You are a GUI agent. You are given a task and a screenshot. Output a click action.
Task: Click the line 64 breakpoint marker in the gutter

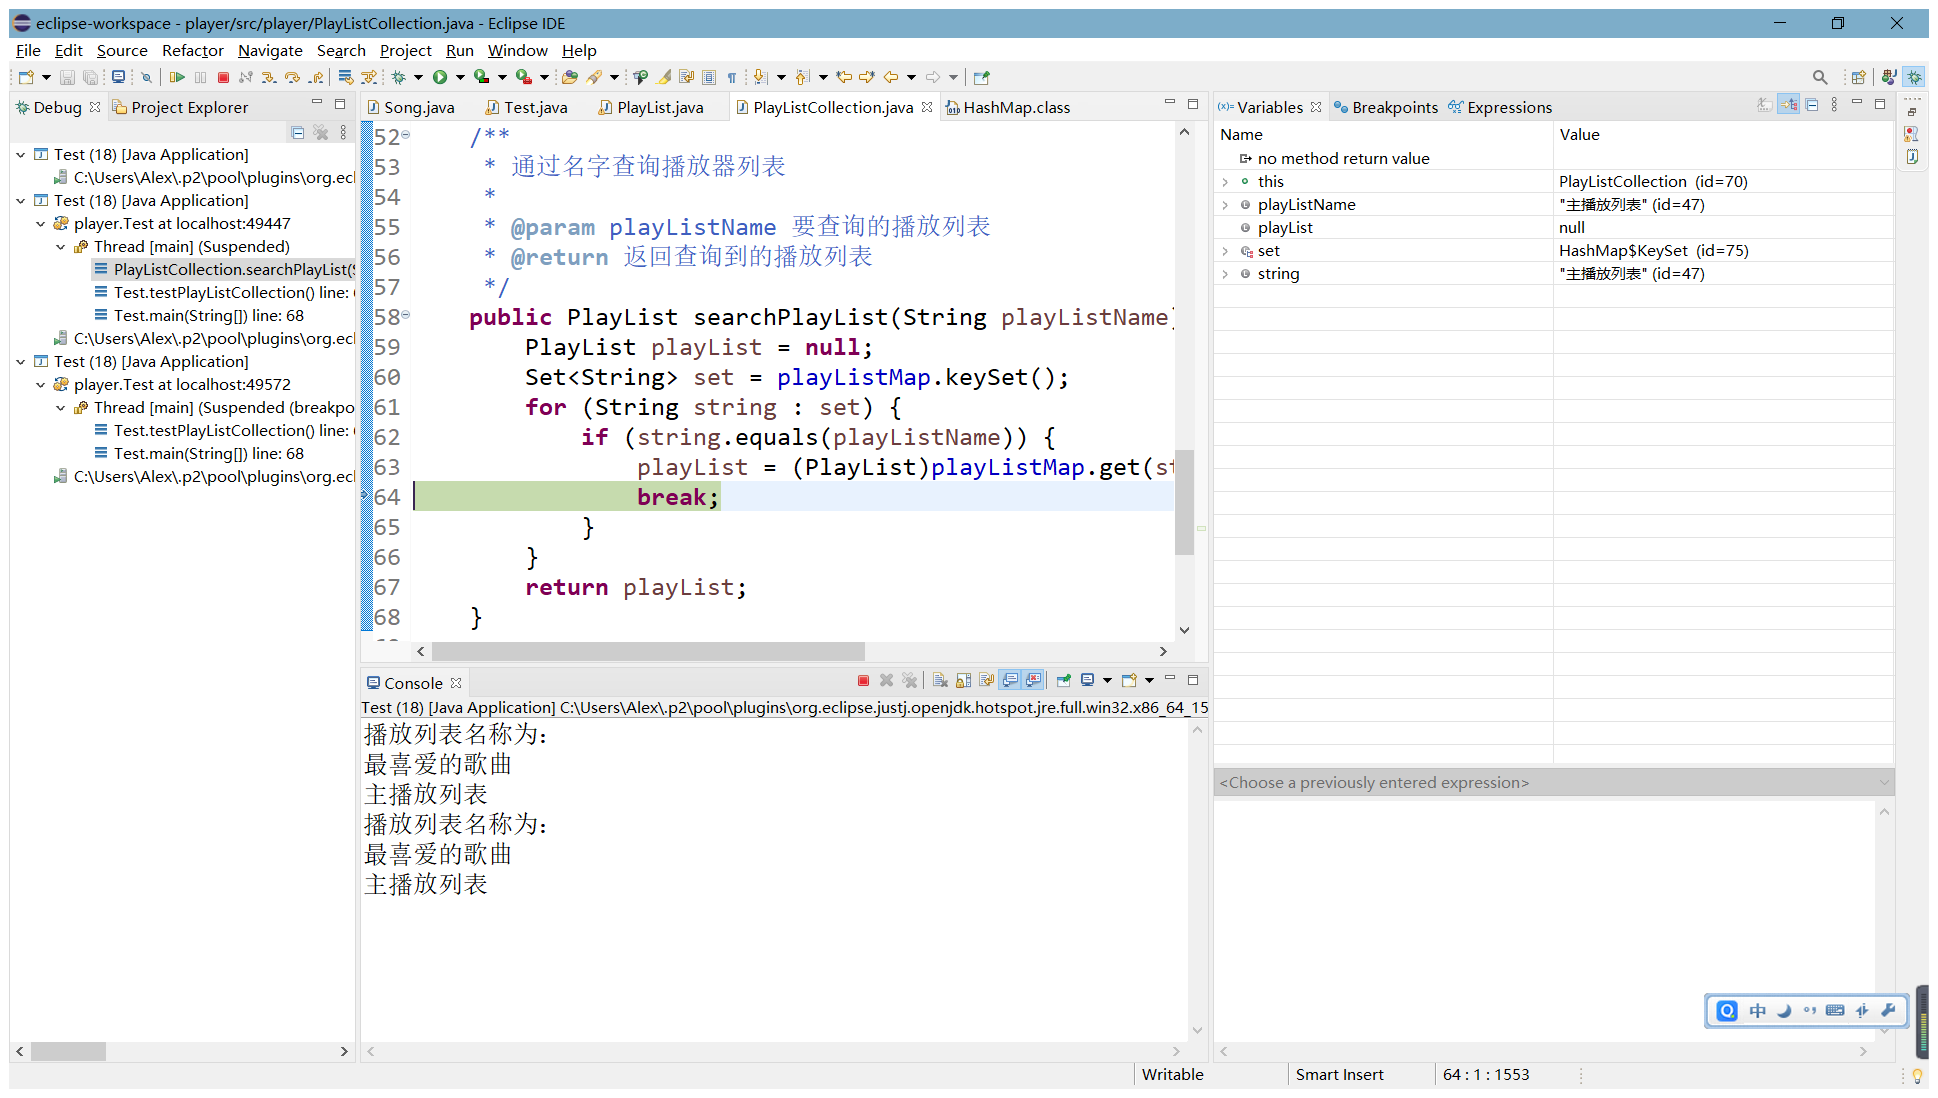366,496
